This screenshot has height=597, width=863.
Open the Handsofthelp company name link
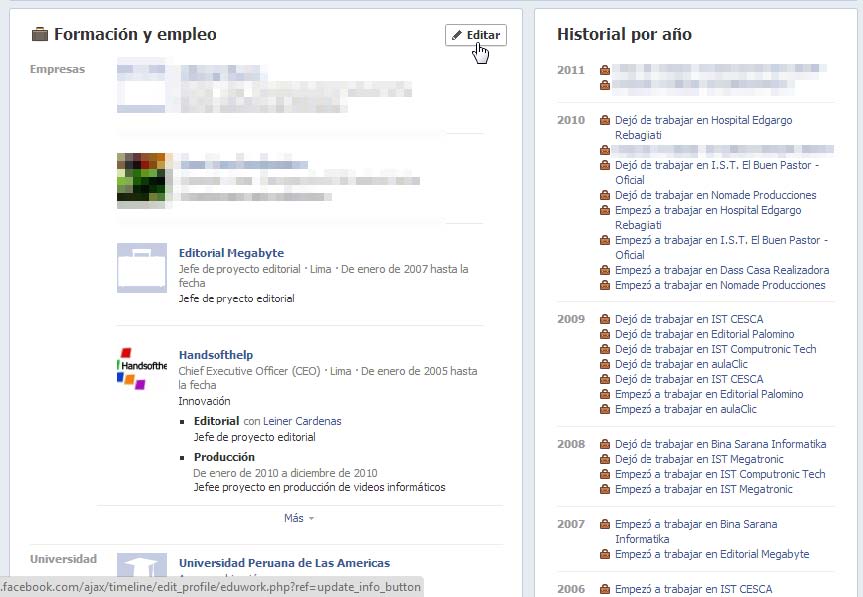click(x=216, y=355)
